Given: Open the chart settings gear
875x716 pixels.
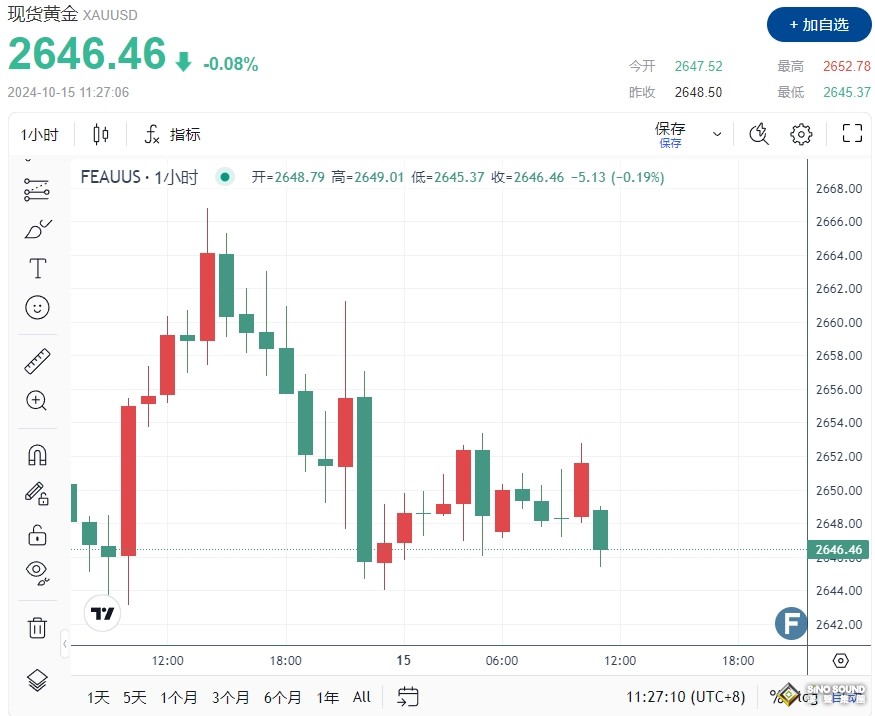Looking at the screenshot, I should click(801, 133).
